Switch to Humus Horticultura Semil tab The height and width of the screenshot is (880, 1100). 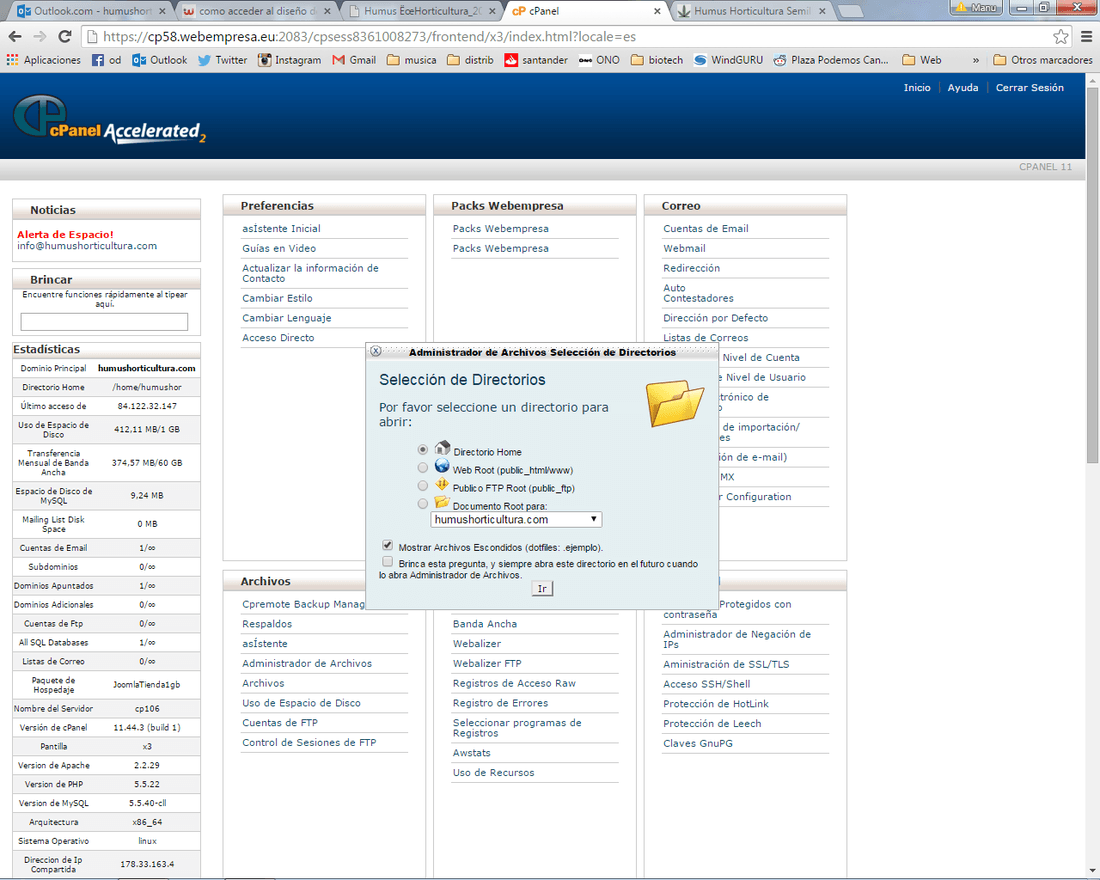pos(752,11)
